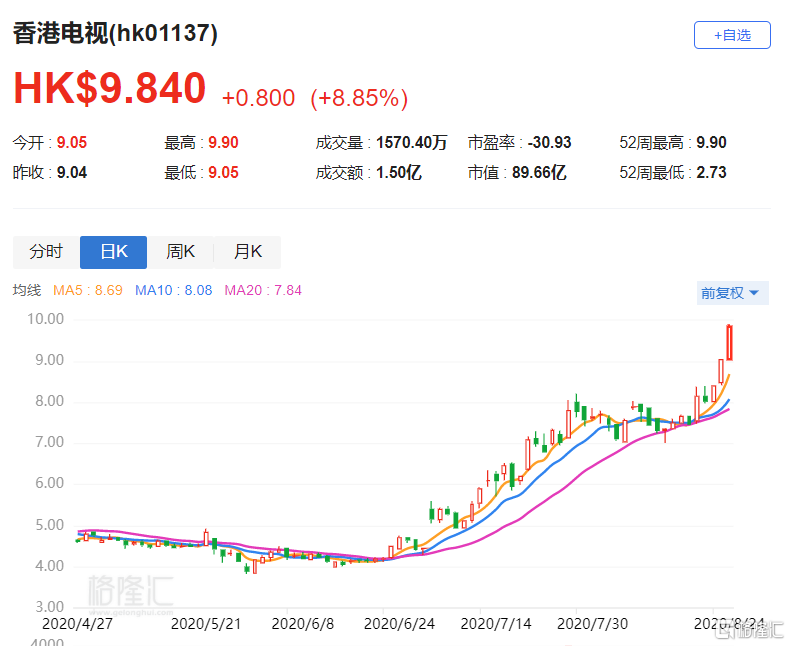Click the day high value next to 最高
Screen dimensions: 790x646
(223, 143)
